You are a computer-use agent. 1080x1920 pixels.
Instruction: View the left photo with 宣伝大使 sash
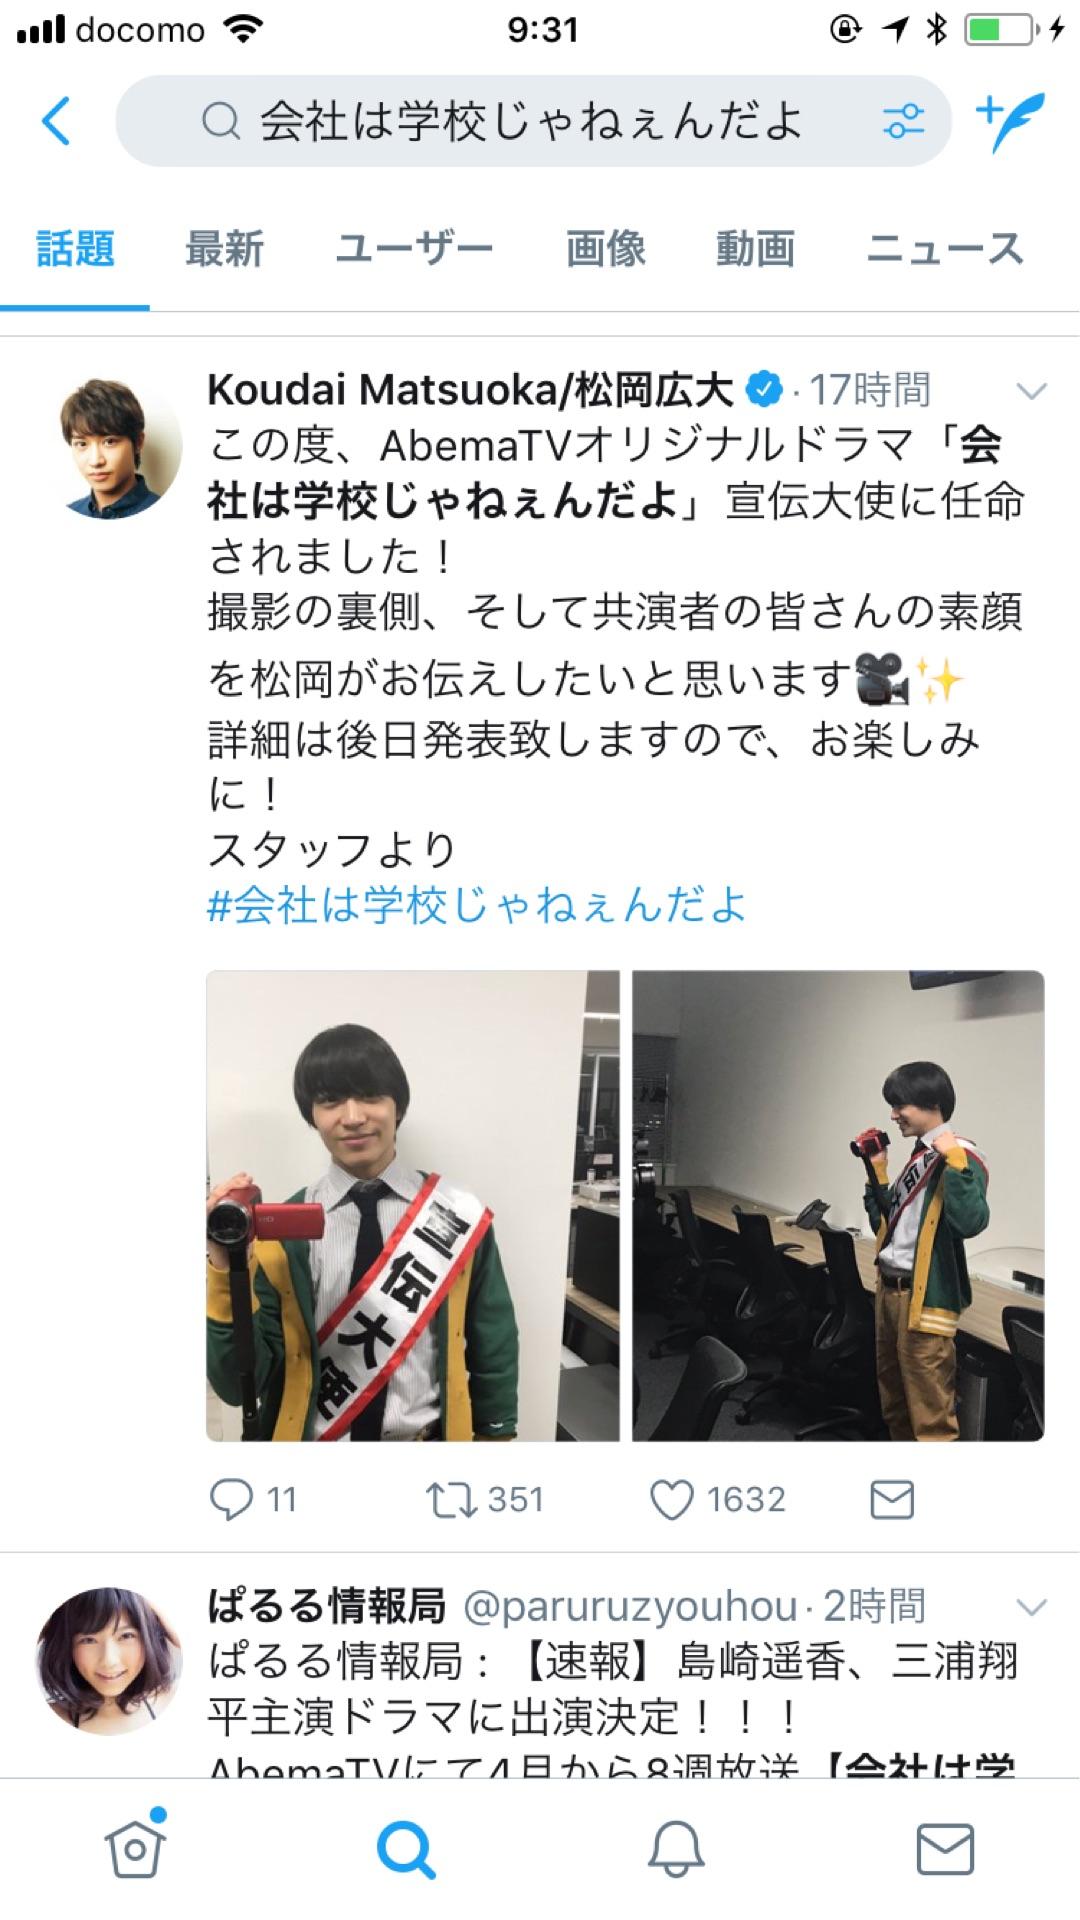[x=412, y=1205]
